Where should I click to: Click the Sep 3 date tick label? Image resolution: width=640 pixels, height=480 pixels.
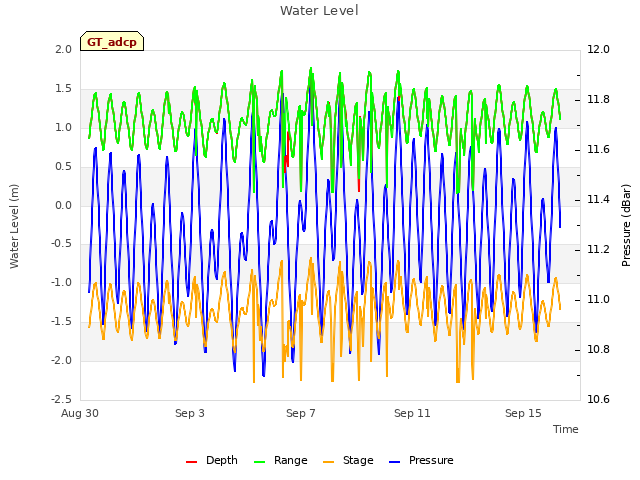tap(190, 413)
